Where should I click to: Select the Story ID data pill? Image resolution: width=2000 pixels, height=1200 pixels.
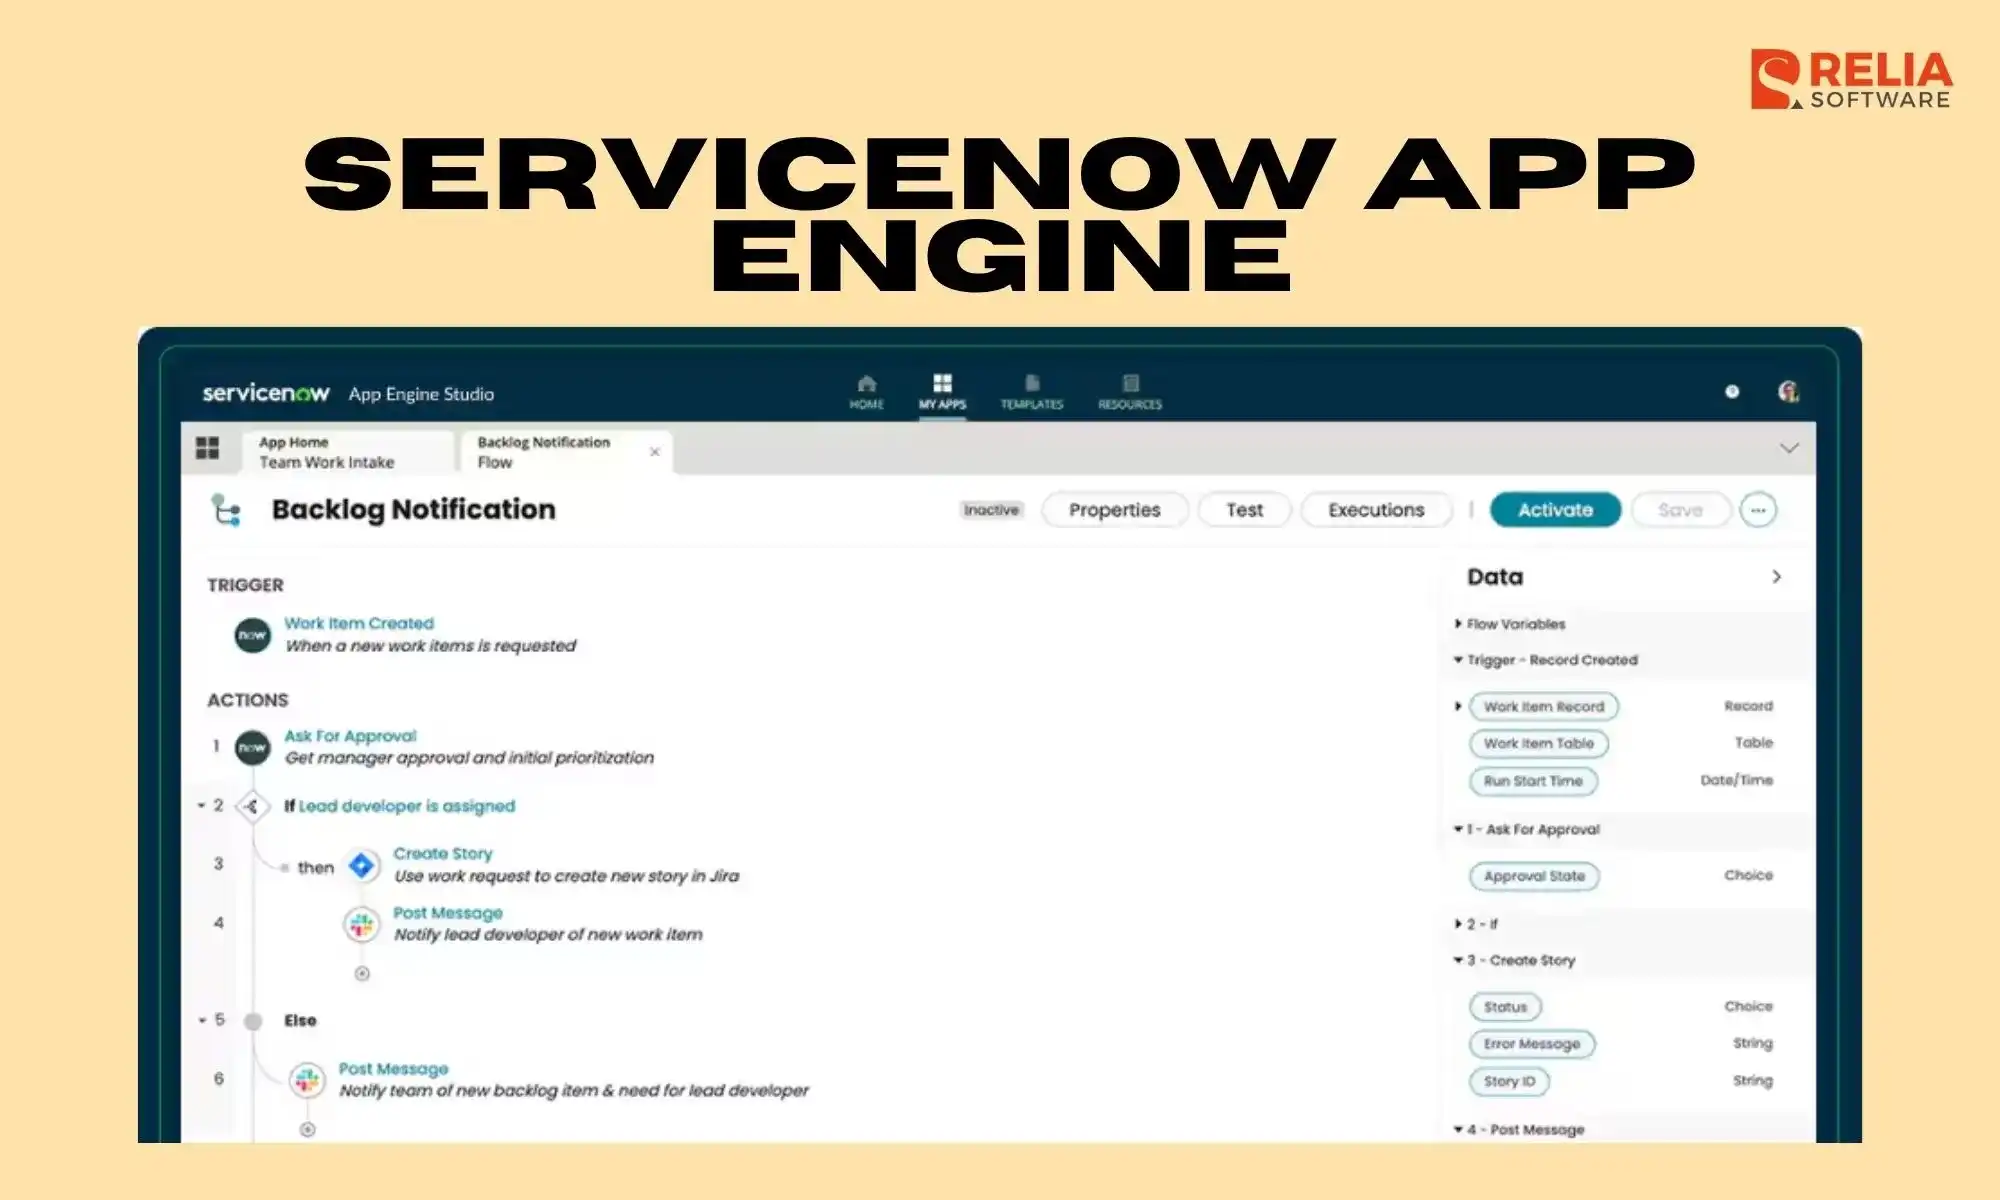coord(1509,1081)
